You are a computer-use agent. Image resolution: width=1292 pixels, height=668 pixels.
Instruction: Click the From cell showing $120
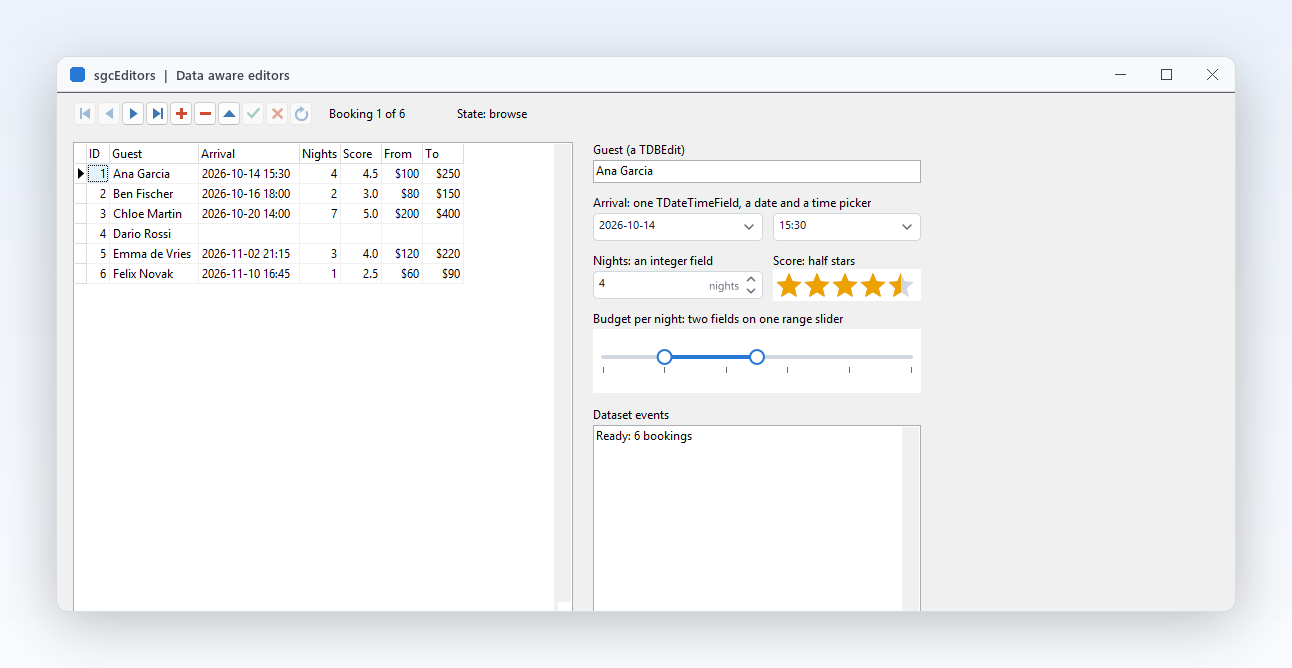[402, 254]
